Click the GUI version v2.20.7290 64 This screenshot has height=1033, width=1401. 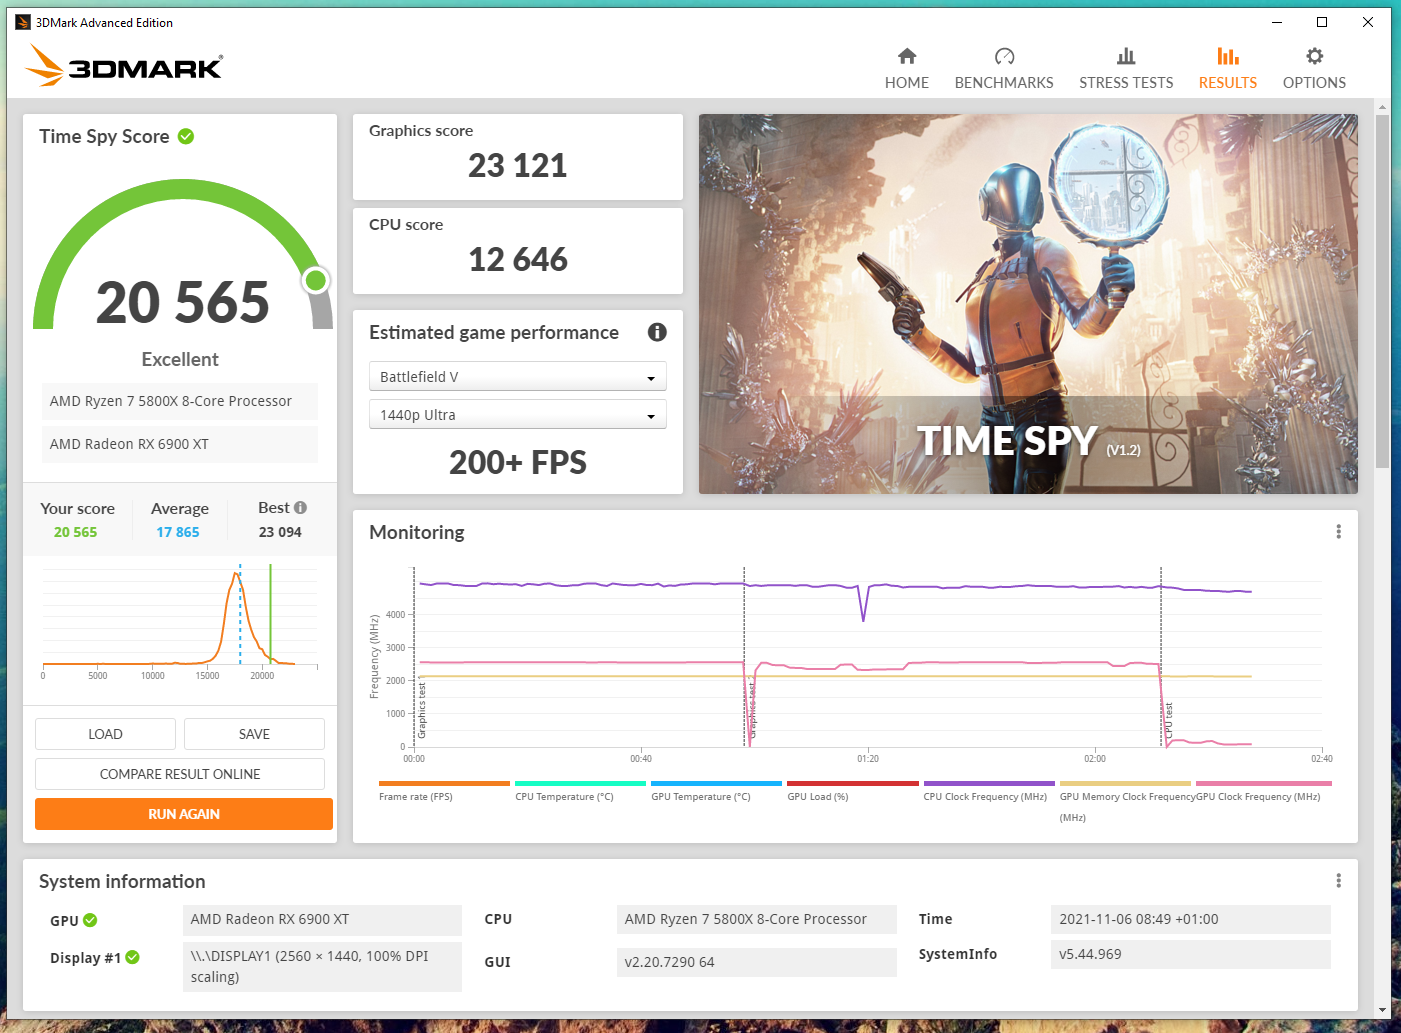[x=756, y=962]
